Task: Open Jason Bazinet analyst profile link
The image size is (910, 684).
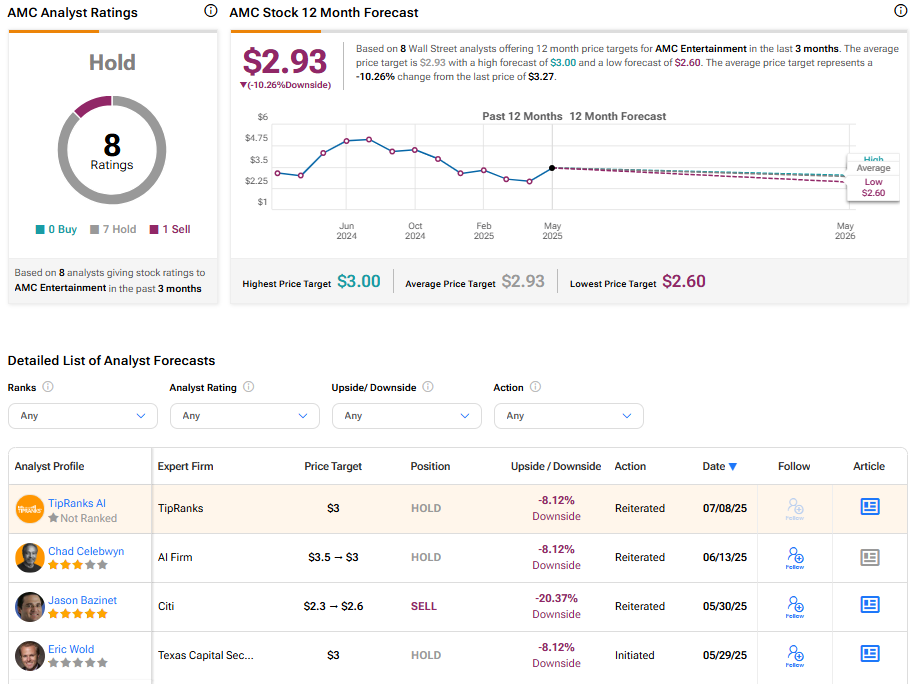Action: [x=82, y=600]
